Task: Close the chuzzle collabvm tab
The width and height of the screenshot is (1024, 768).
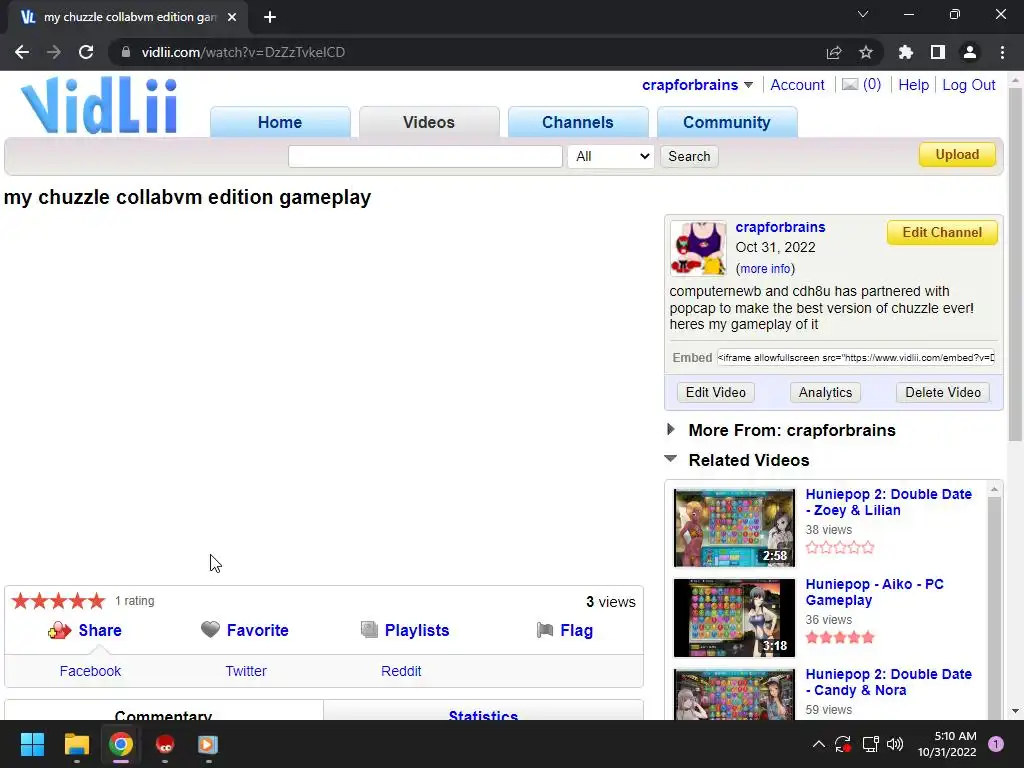Action: pos(231,17)
